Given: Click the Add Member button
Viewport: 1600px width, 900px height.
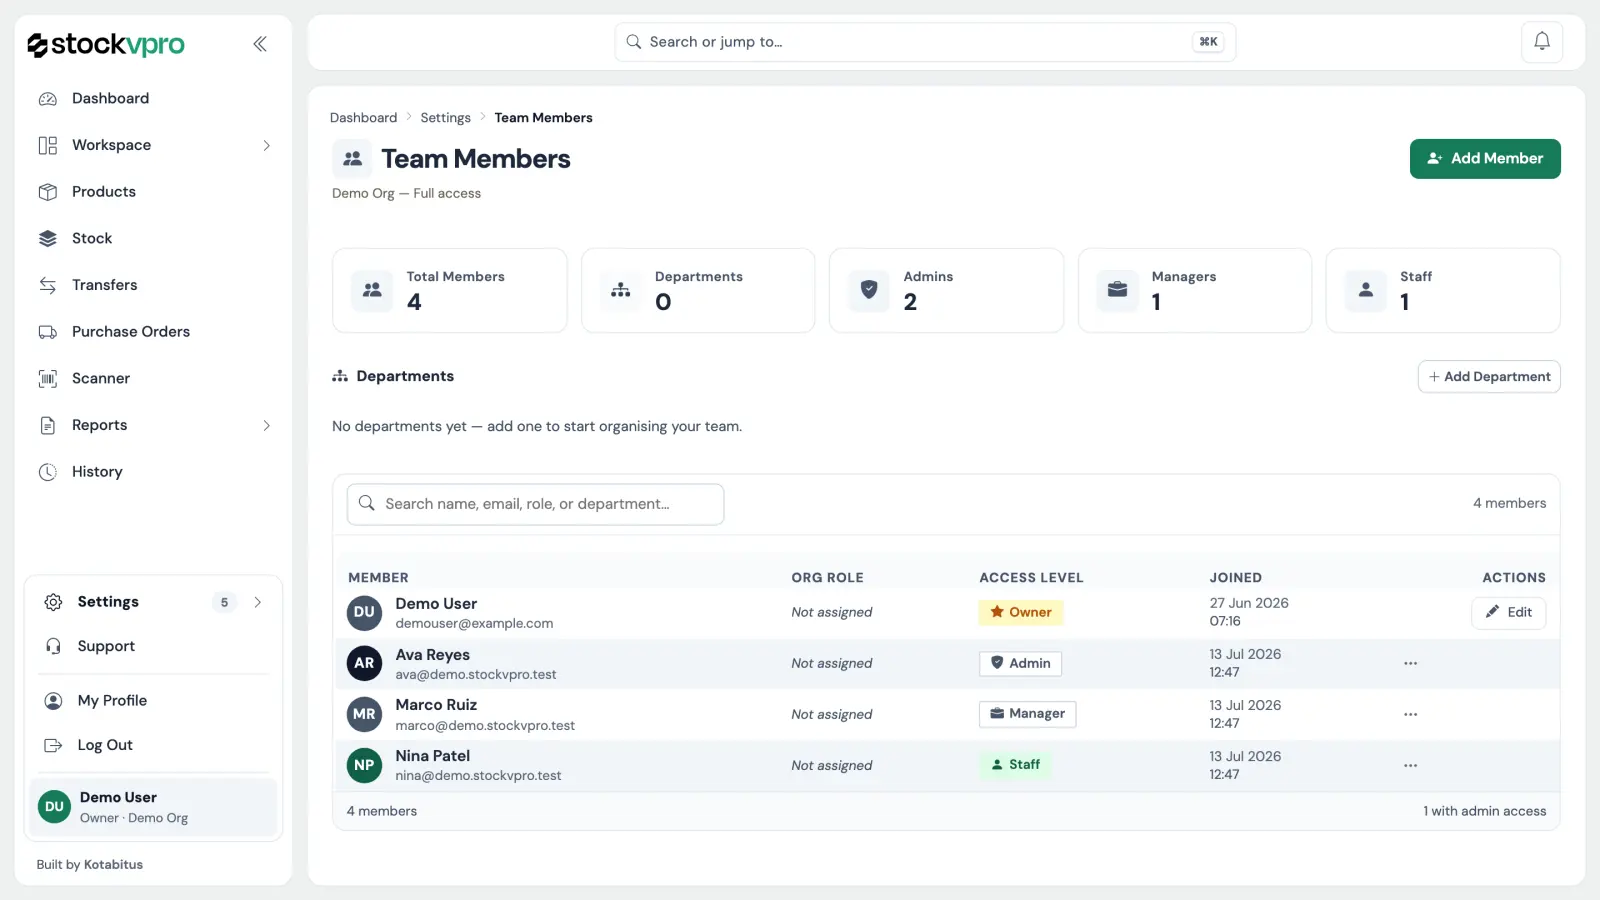Looking at the screenshot, I should [1485, 159].
